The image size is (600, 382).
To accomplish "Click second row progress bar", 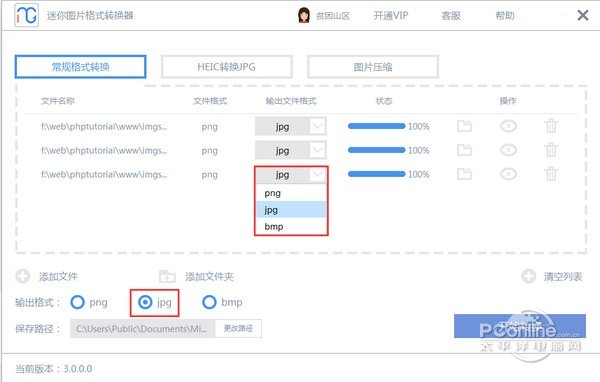I will 377,150.
